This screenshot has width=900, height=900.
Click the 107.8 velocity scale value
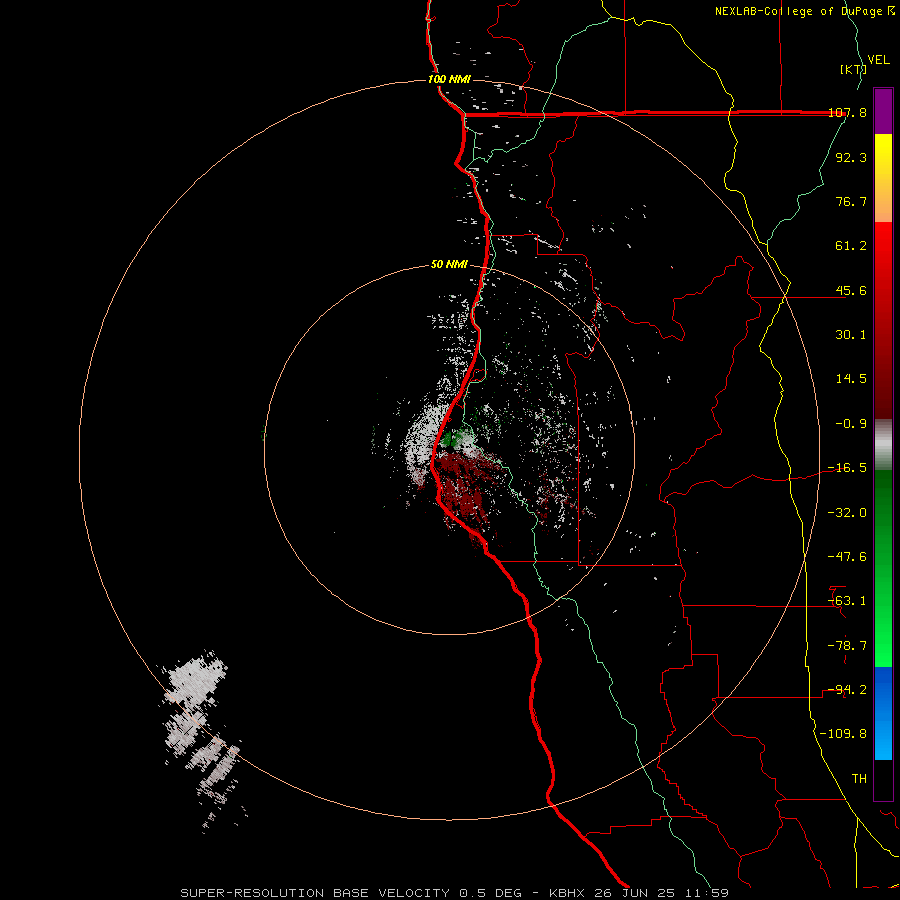point(847,112)
